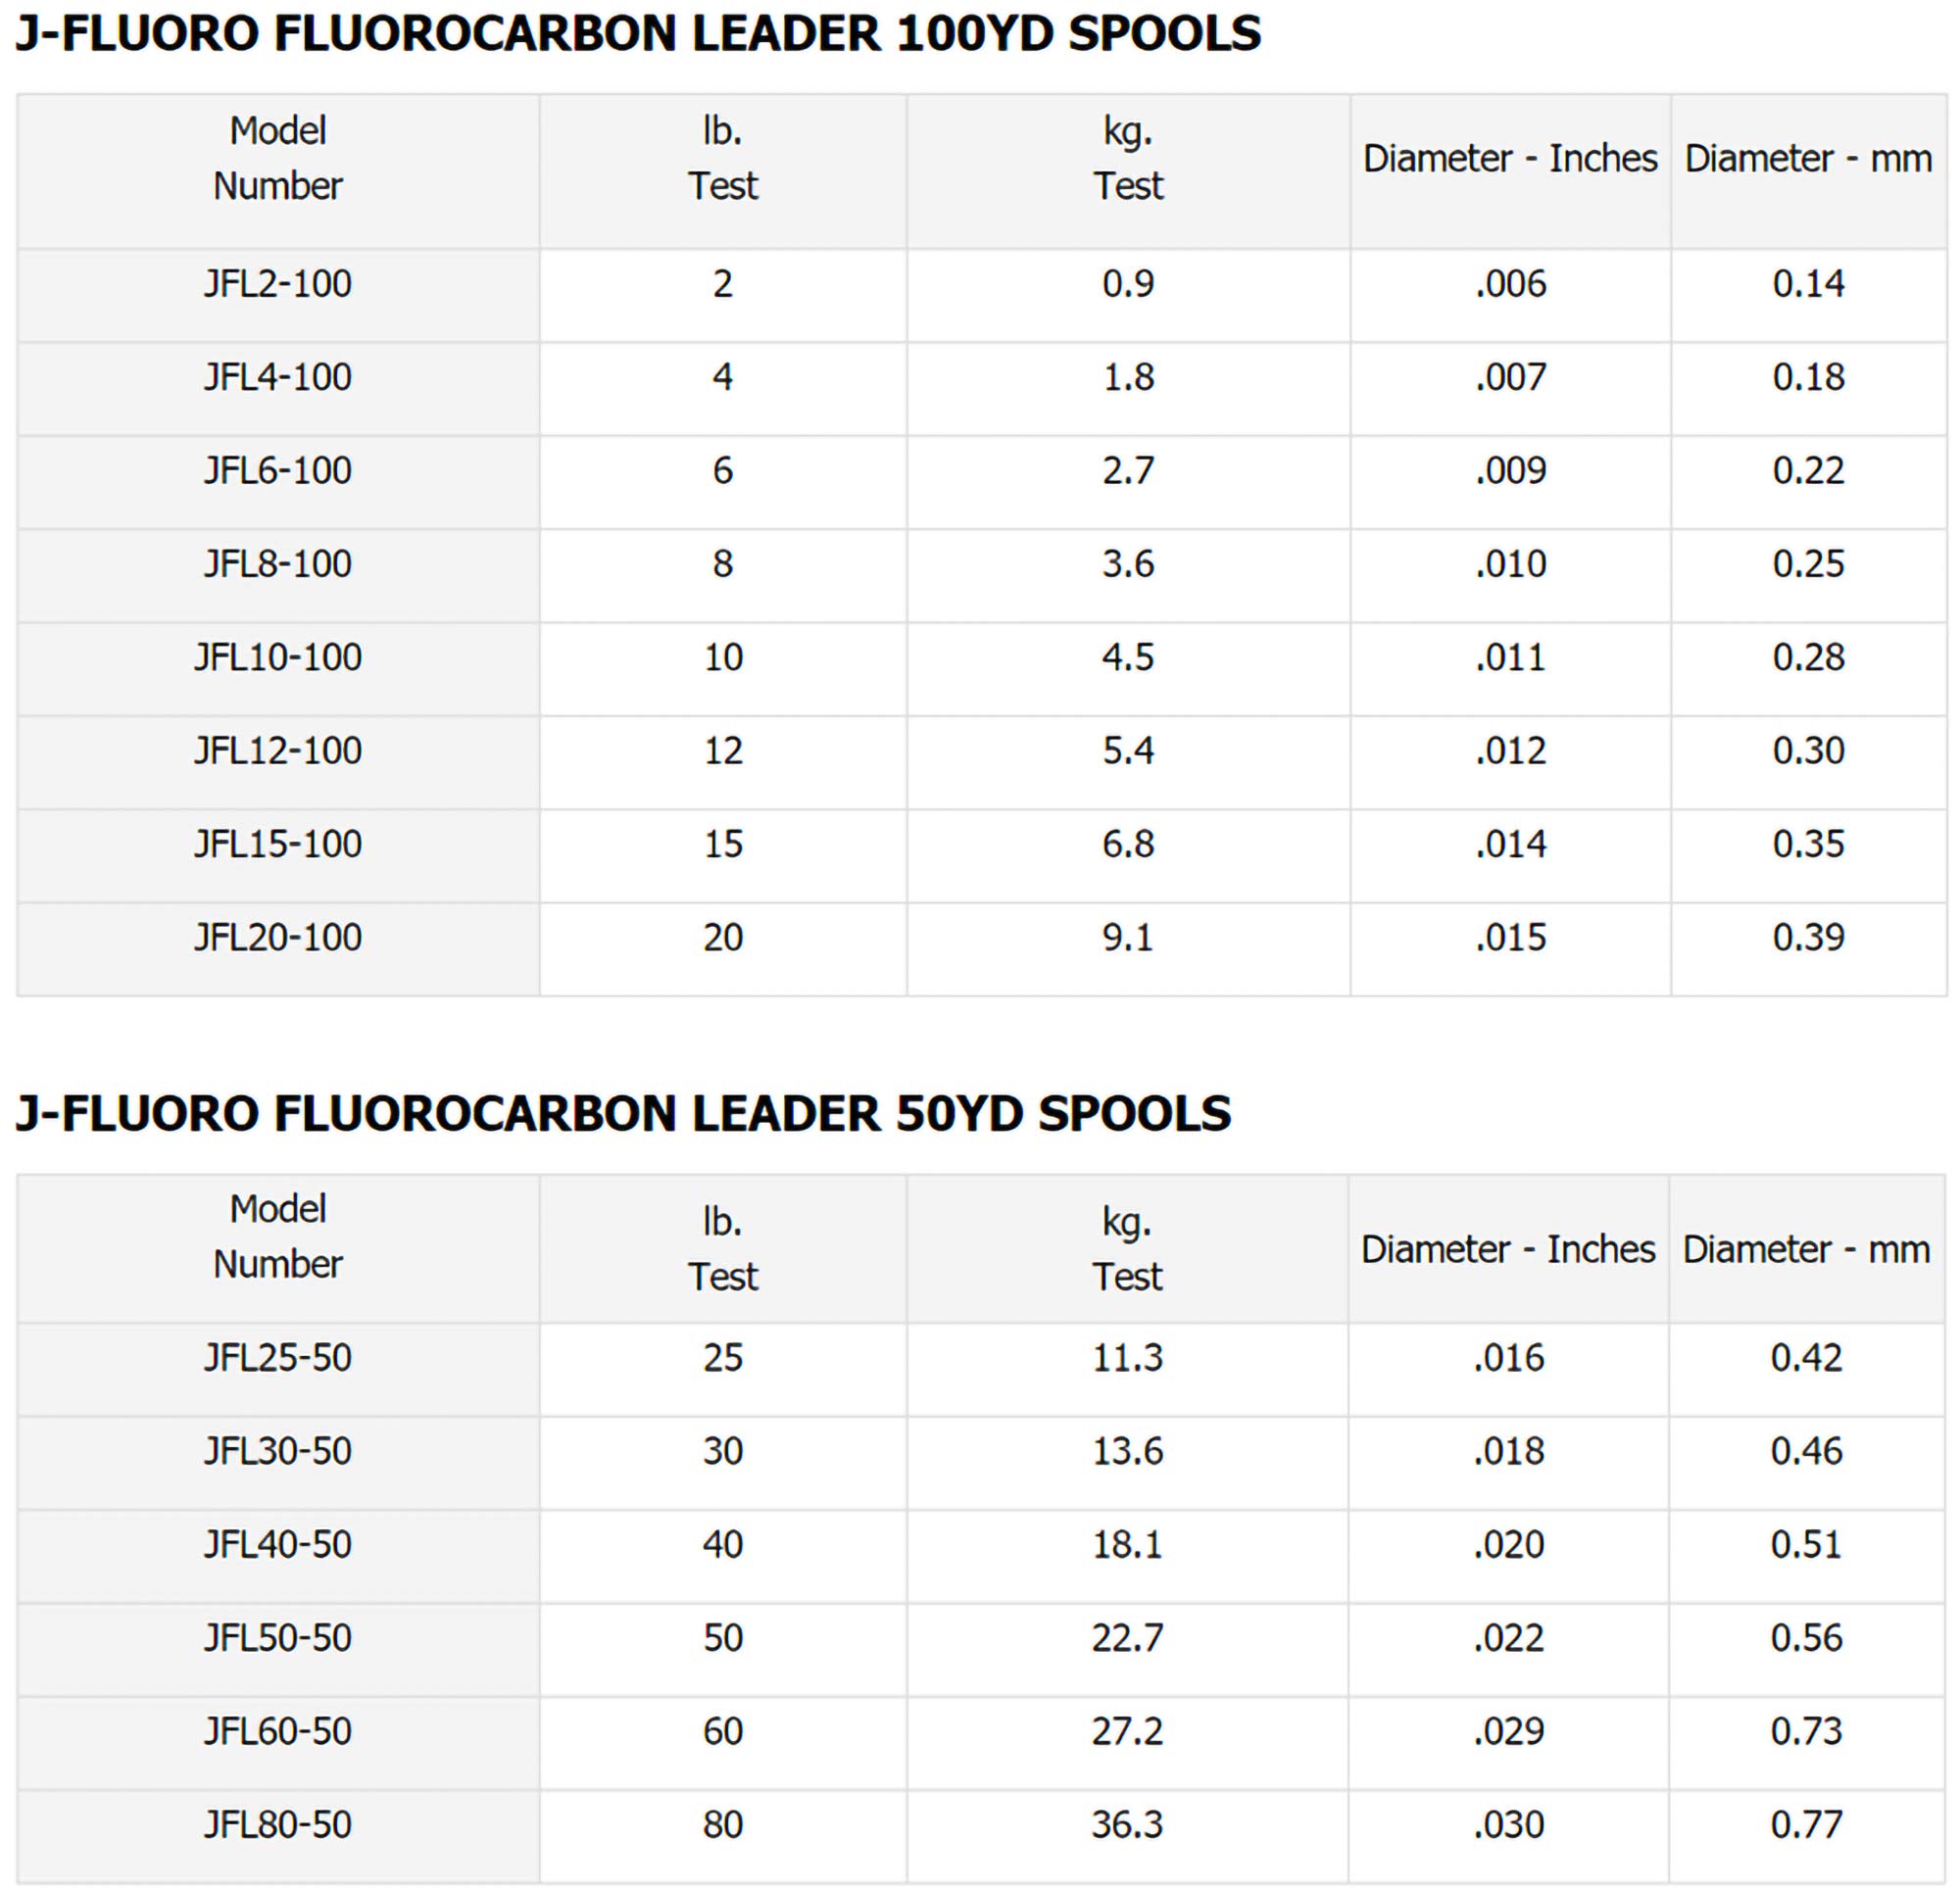Select the .029 inch diameter cell

pos(1508,1731)
